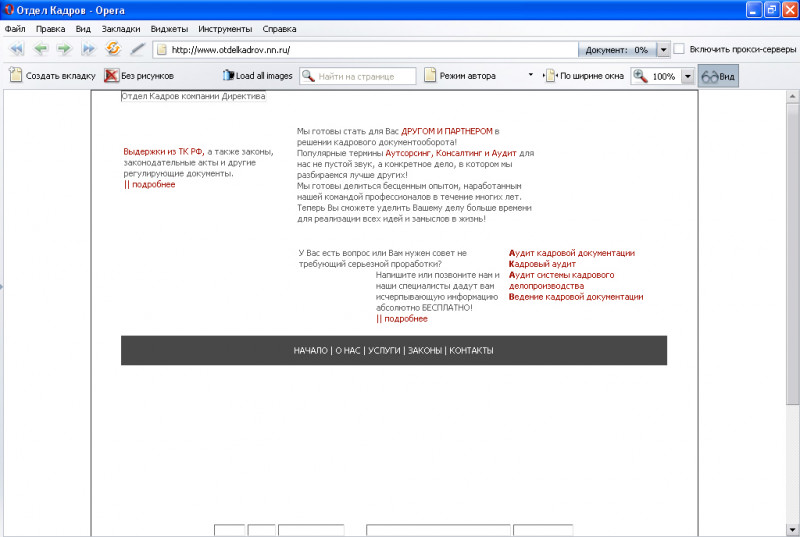Image resolution: width=800 pixels, height=537 pixels.
Task: Click подробнее link under БЕСПЛАТНО text
Action: pos(402,318)
